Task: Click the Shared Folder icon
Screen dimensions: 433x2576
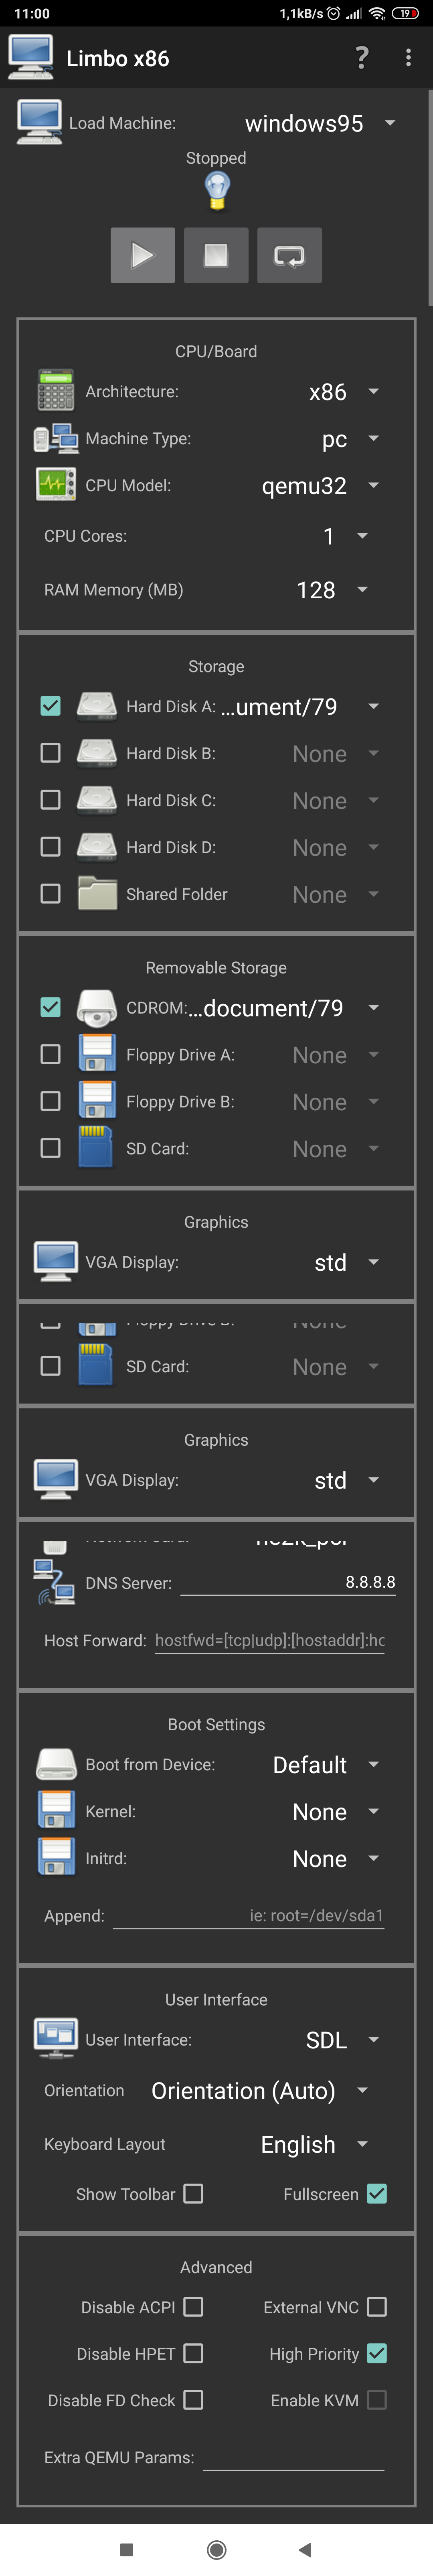Action: tap(97, 894)
